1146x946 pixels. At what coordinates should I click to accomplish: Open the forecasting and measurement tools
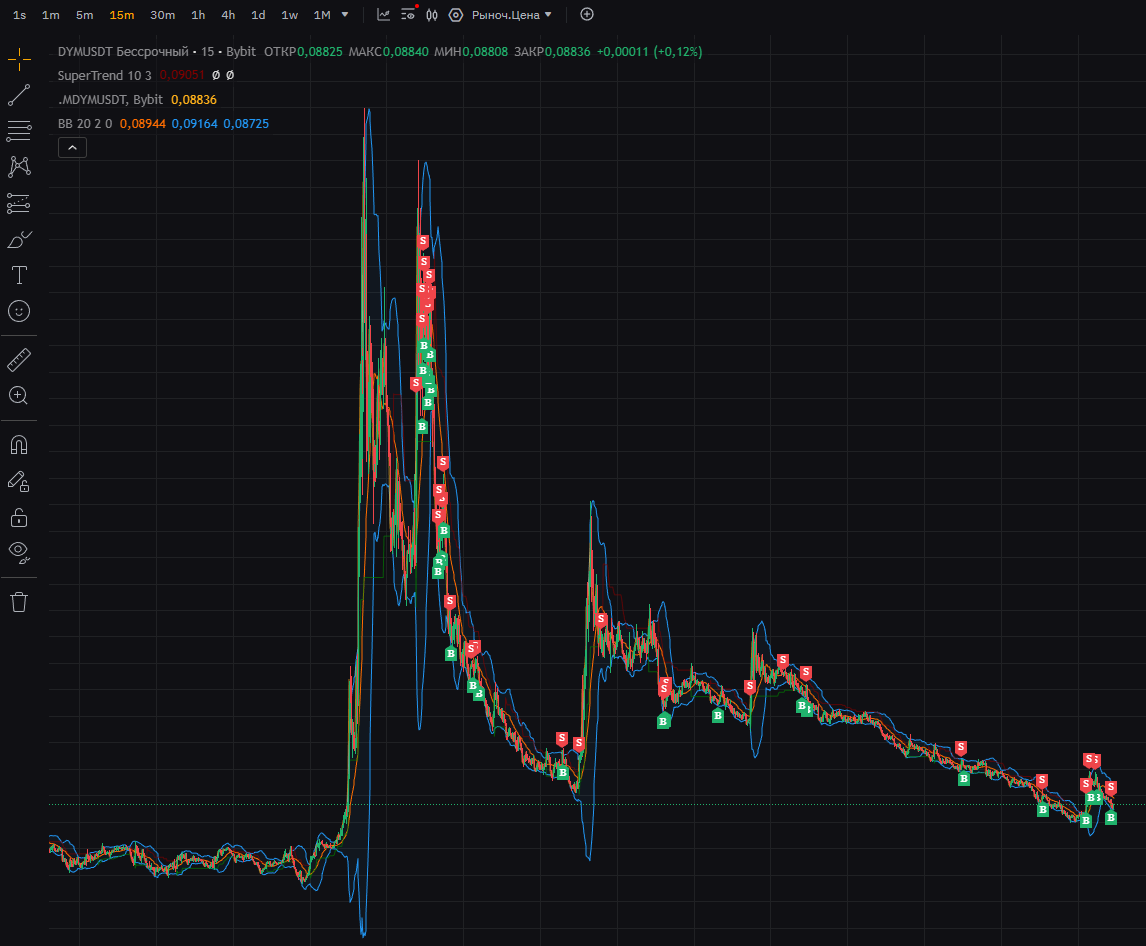19,203
